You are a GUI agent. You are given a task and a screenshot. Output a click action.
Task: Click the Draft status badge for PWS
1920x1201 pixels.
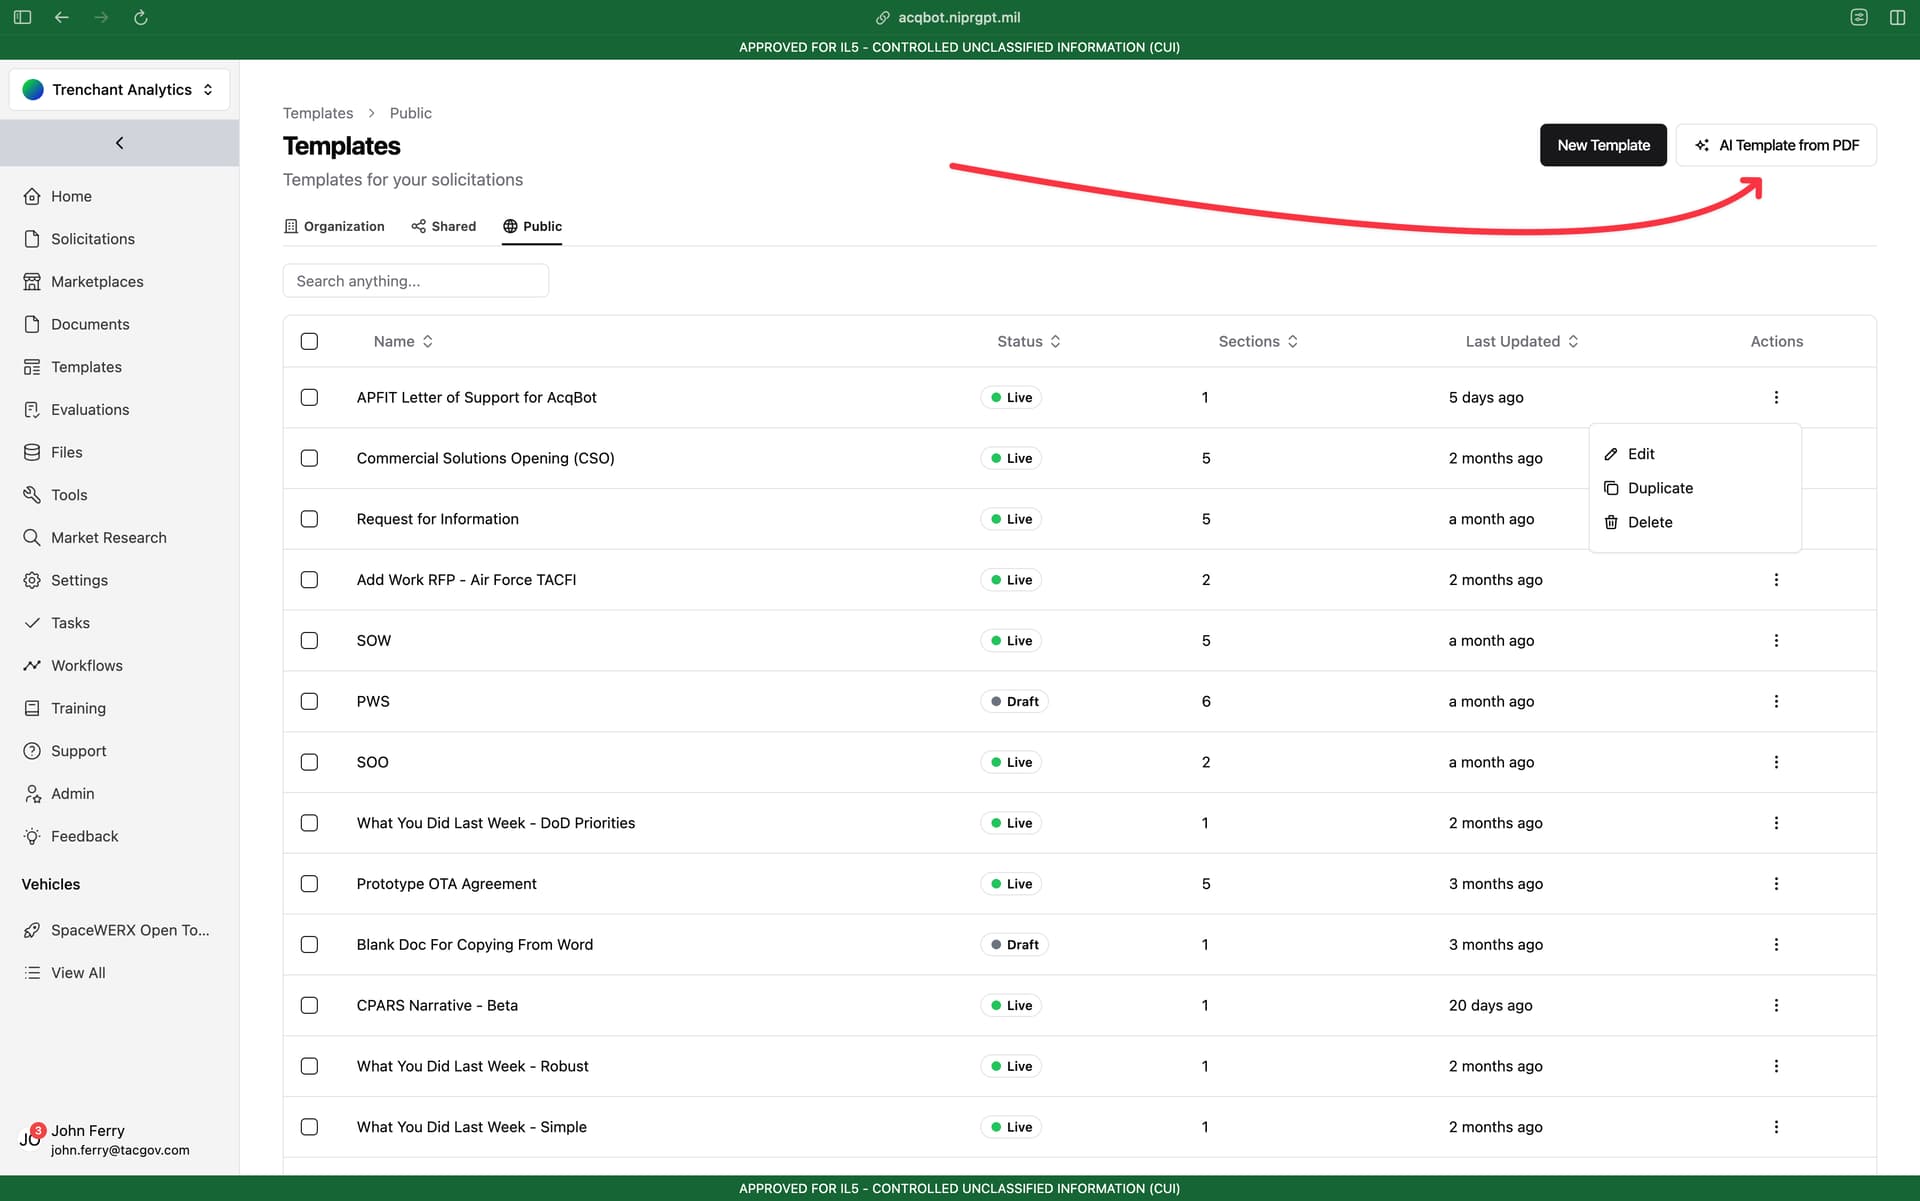coord(1014,702)
